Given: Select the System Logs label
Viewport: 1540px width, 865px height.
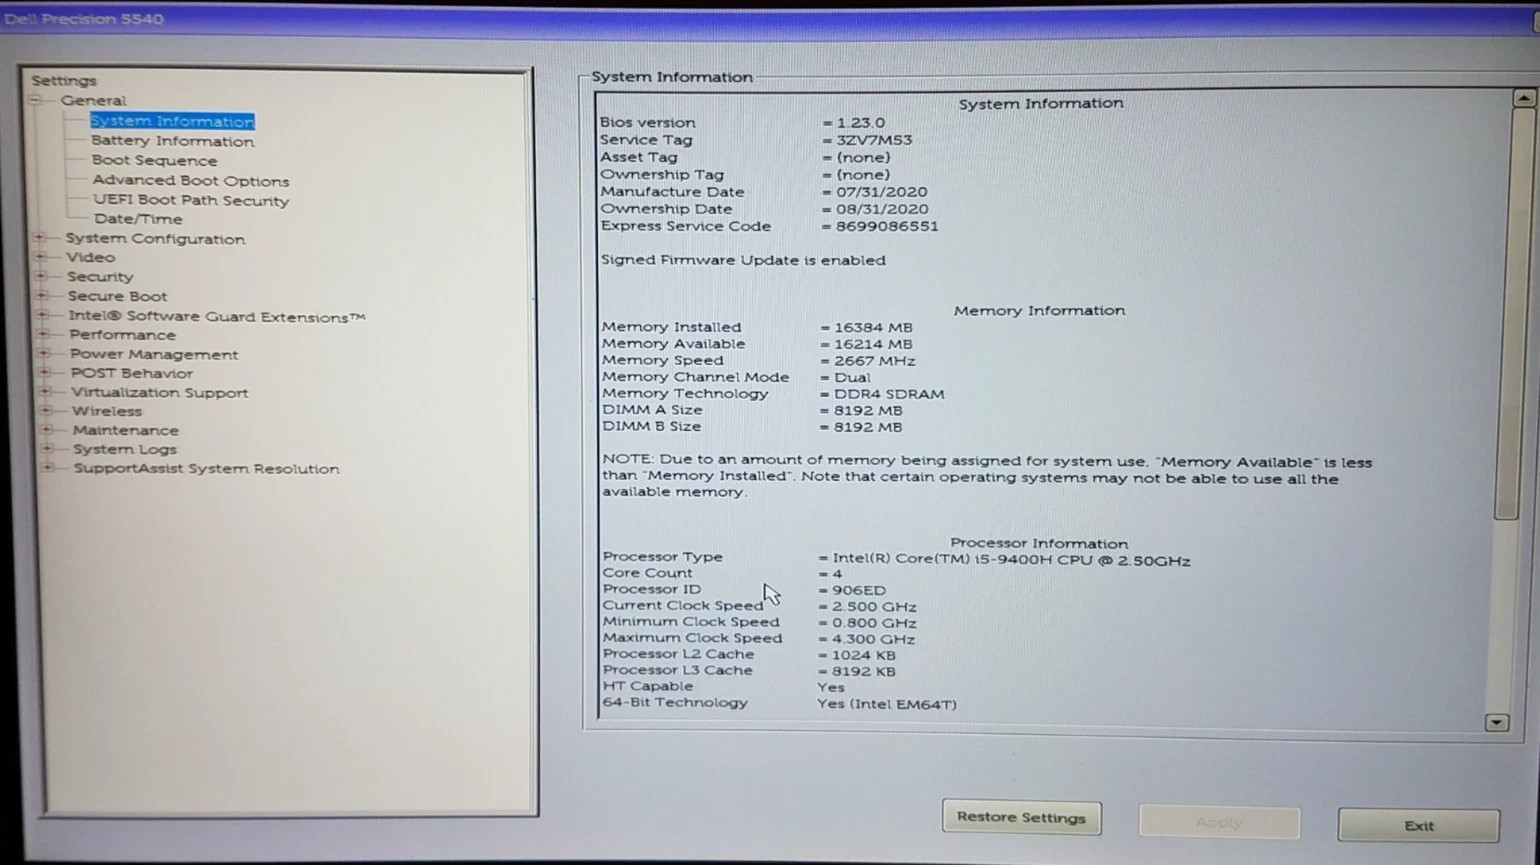Looking at the screenshot, I should point(125,449).
